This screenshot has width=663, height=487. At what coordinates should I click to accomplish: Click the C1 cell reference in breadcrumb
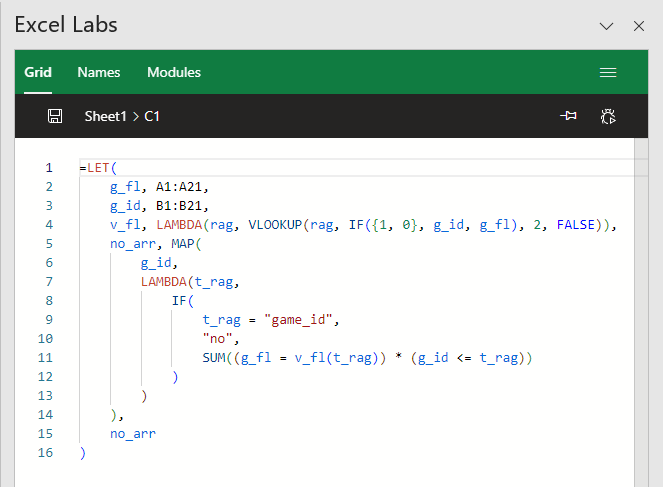(152, 116)
